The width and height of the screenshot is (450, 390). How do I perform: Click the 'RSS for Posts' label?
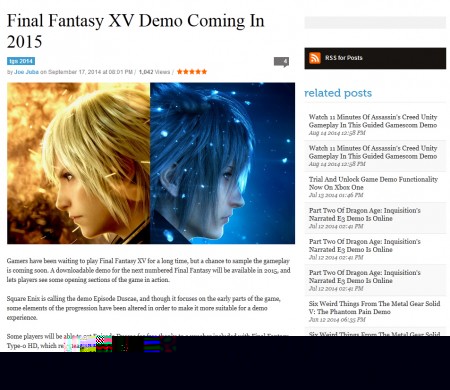pos(344,58)
